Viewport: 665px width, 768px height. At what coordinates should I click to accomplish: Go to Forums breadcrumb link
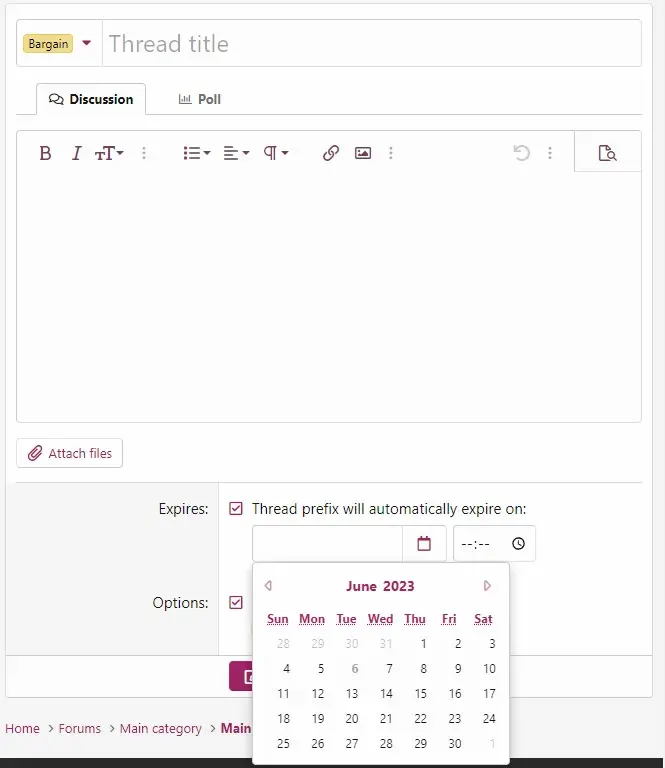click(x=80, y=729)
